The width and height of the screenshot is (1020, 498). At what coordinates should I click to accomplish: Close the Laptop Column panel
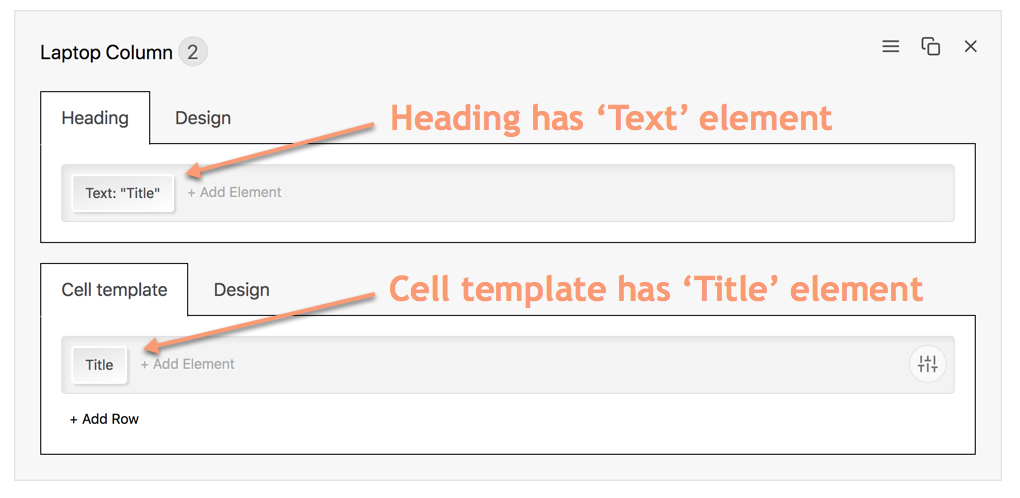[x=970, y=47]
